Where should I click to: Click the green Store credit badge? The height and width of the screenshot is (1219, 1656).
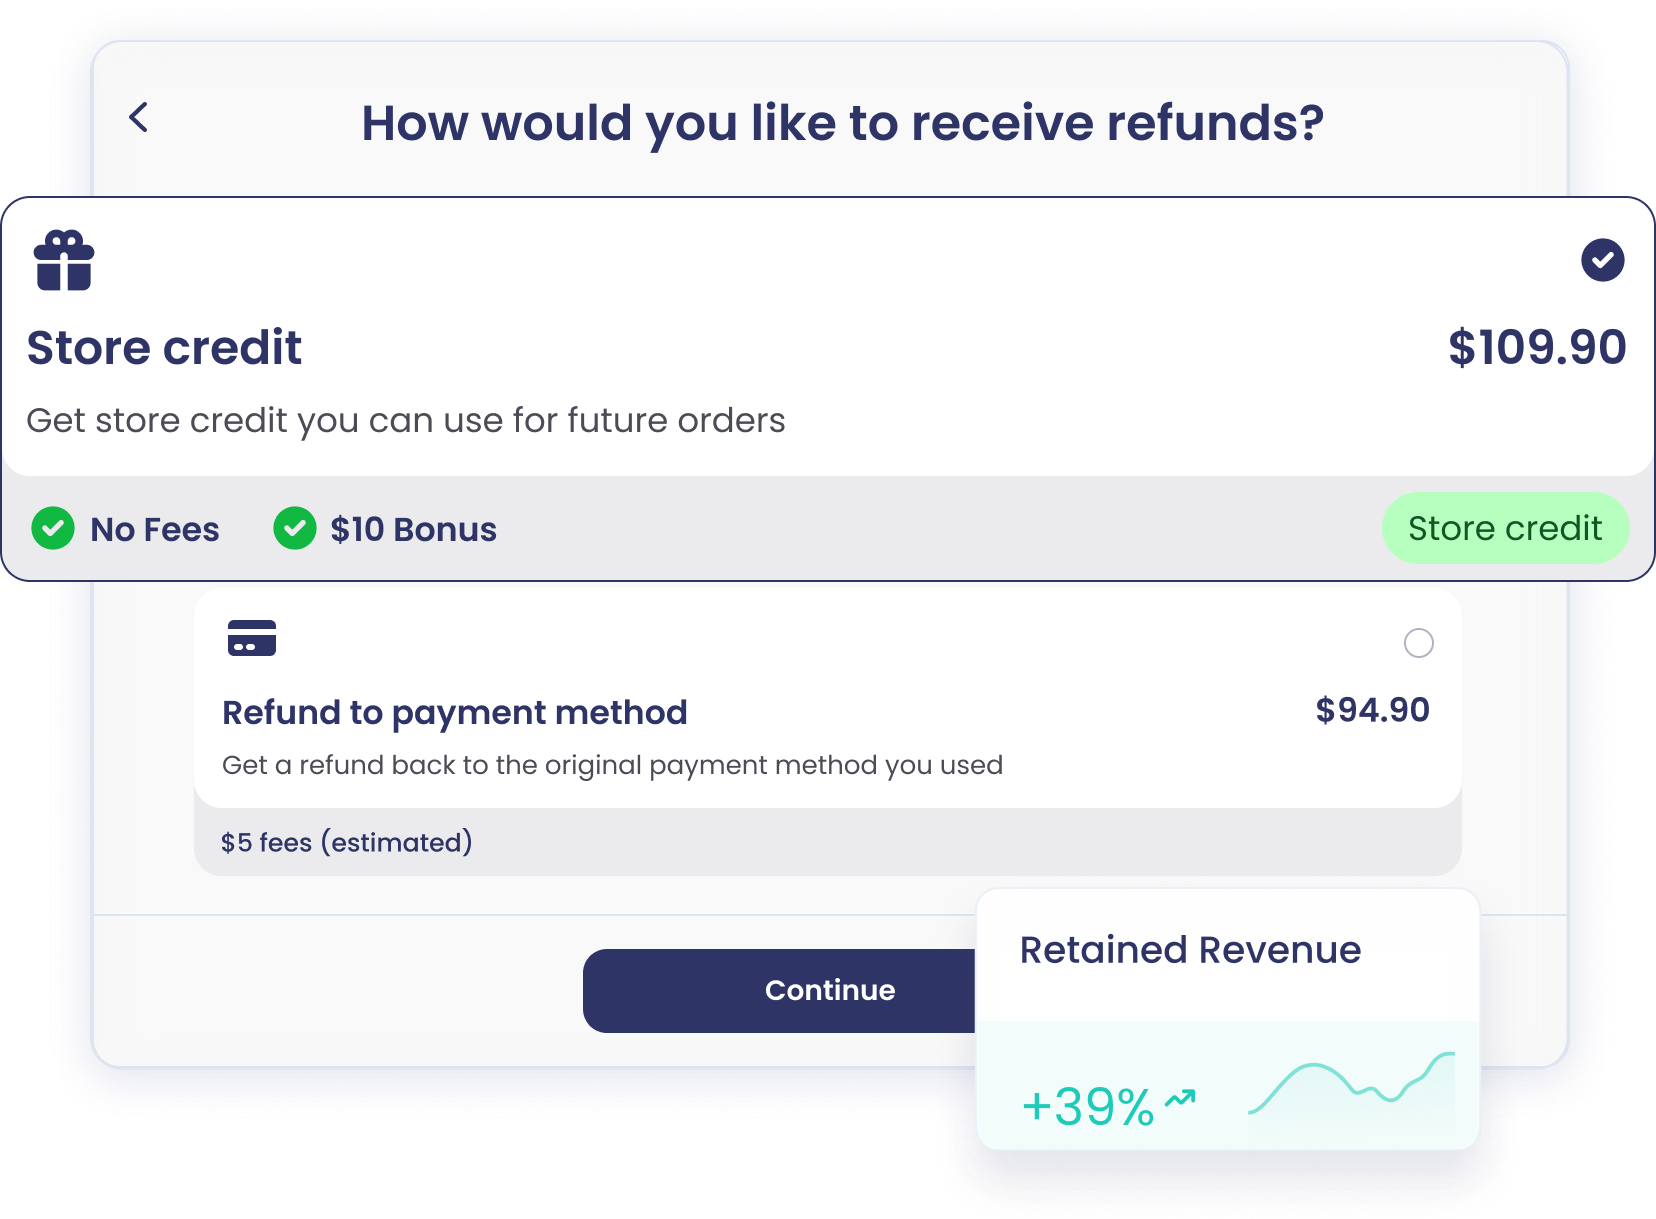pos(1505,528)
